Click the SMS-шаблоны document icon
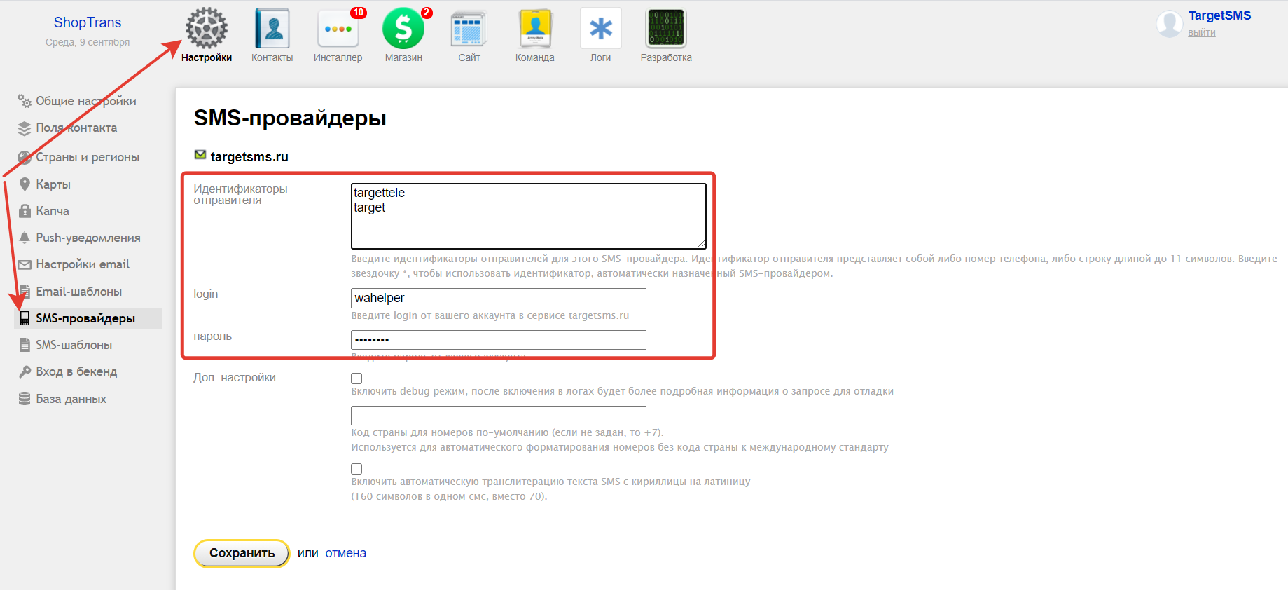Screen dimensions: 1288x591 point(26,345)
